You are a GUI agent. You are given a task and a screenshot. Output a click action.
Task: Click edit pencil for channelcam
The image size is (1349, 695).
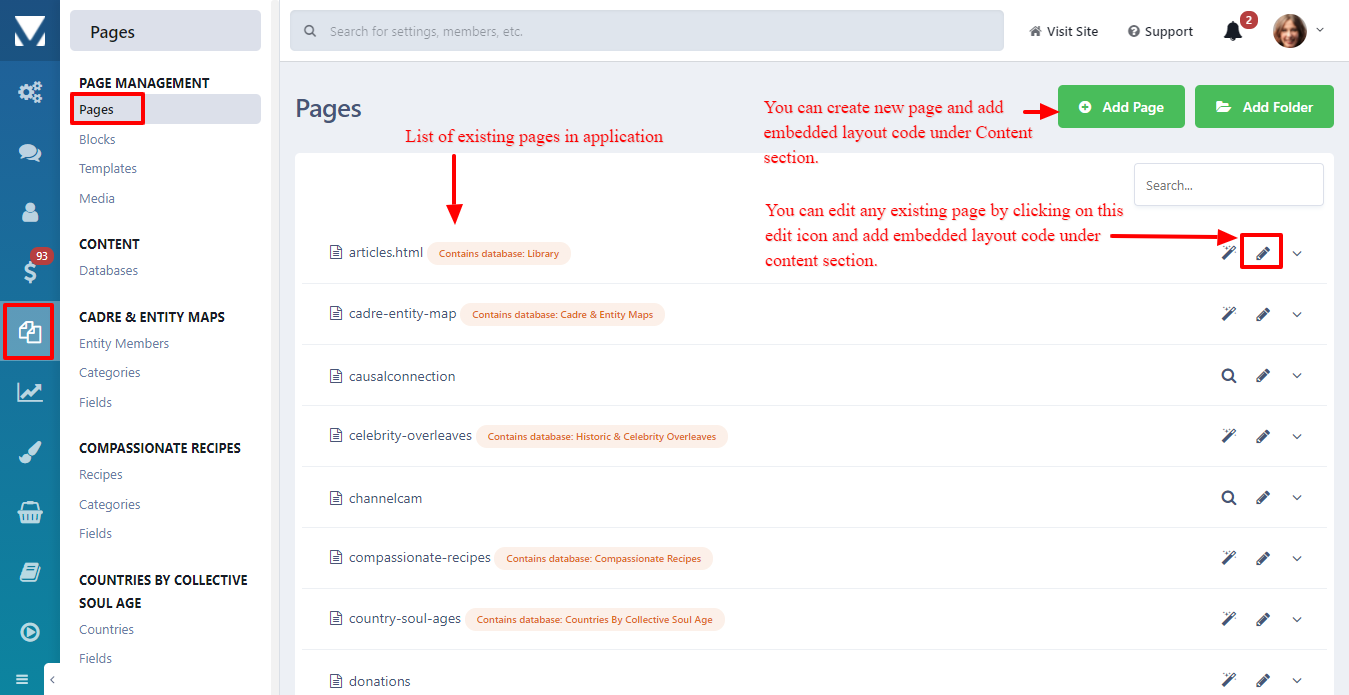1263,498
